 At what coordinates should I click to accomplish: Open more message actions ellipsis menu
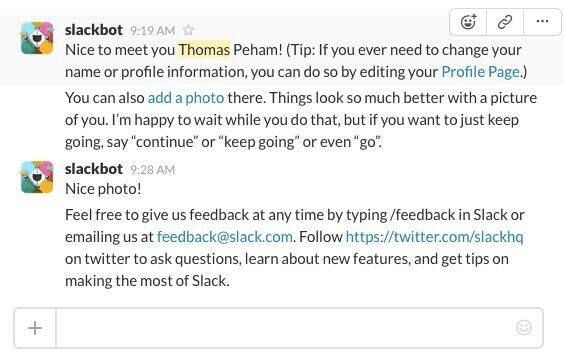[542, 22]
